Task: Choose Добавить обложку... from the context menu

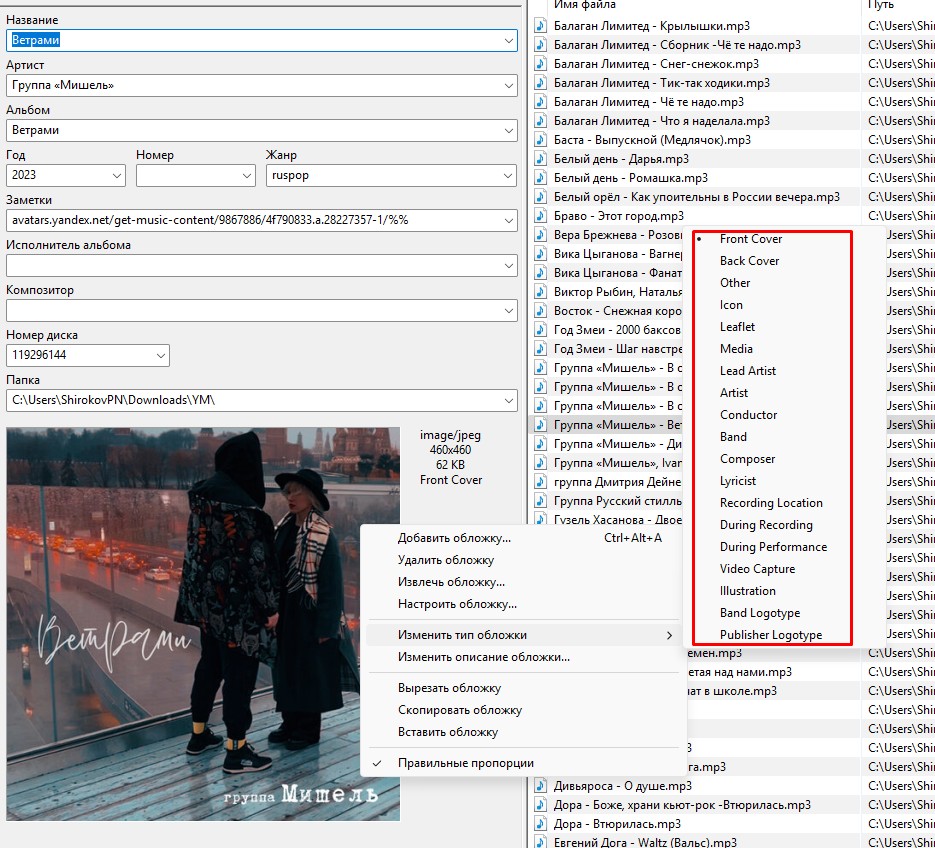Action: (x=454, y=538)
